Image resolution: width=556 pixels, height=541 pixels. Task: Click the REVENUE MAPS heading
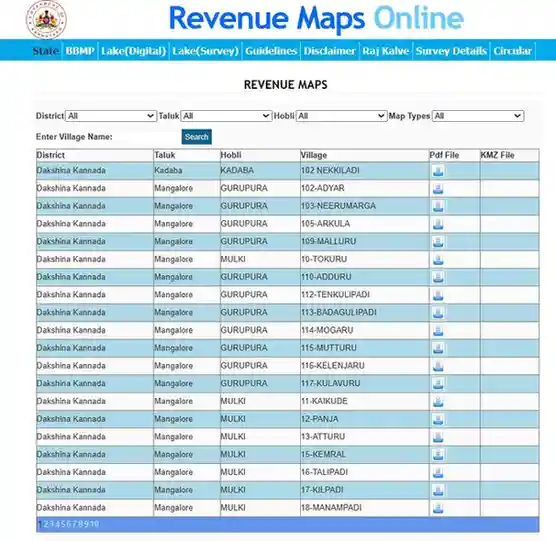coord(286,85)
